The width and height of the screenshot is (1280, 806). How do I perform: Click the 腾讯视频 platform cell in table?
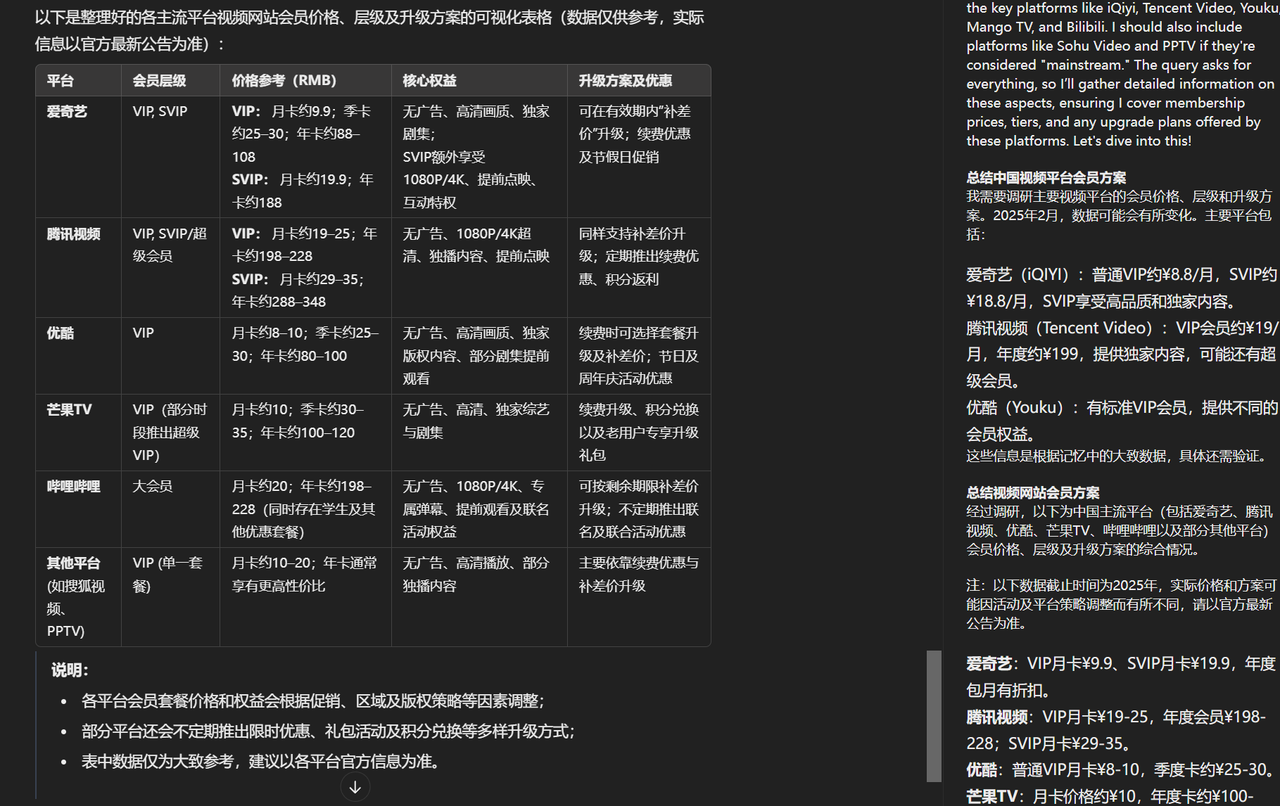78,268
